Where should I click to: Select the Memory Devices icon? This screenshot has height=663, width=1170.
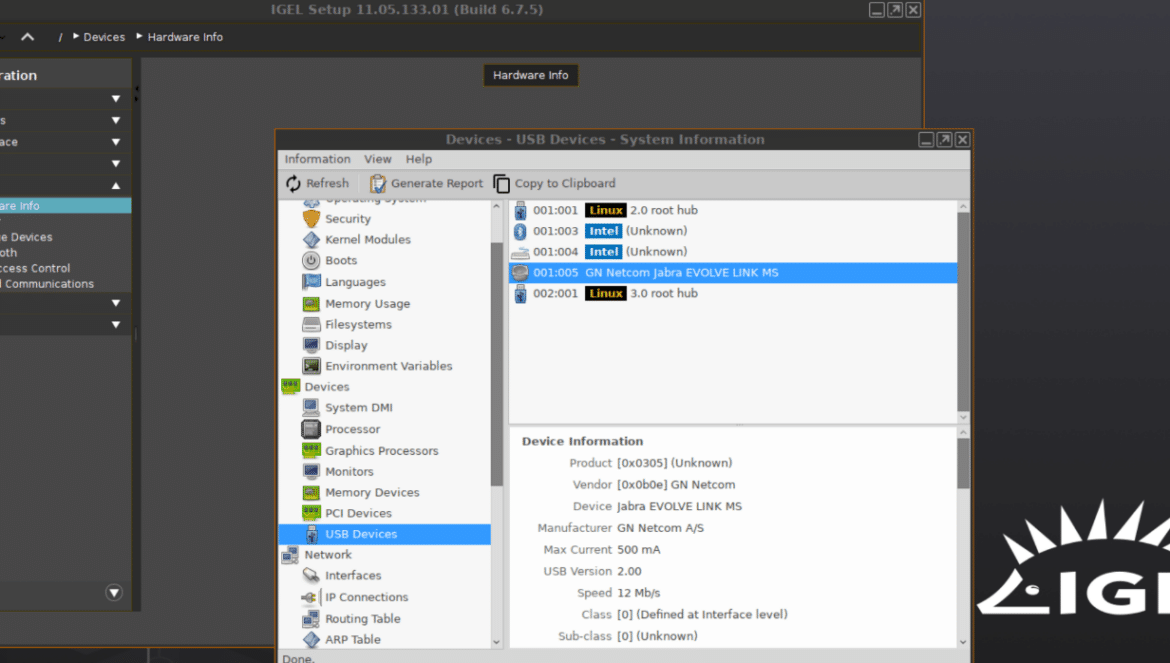311,492
